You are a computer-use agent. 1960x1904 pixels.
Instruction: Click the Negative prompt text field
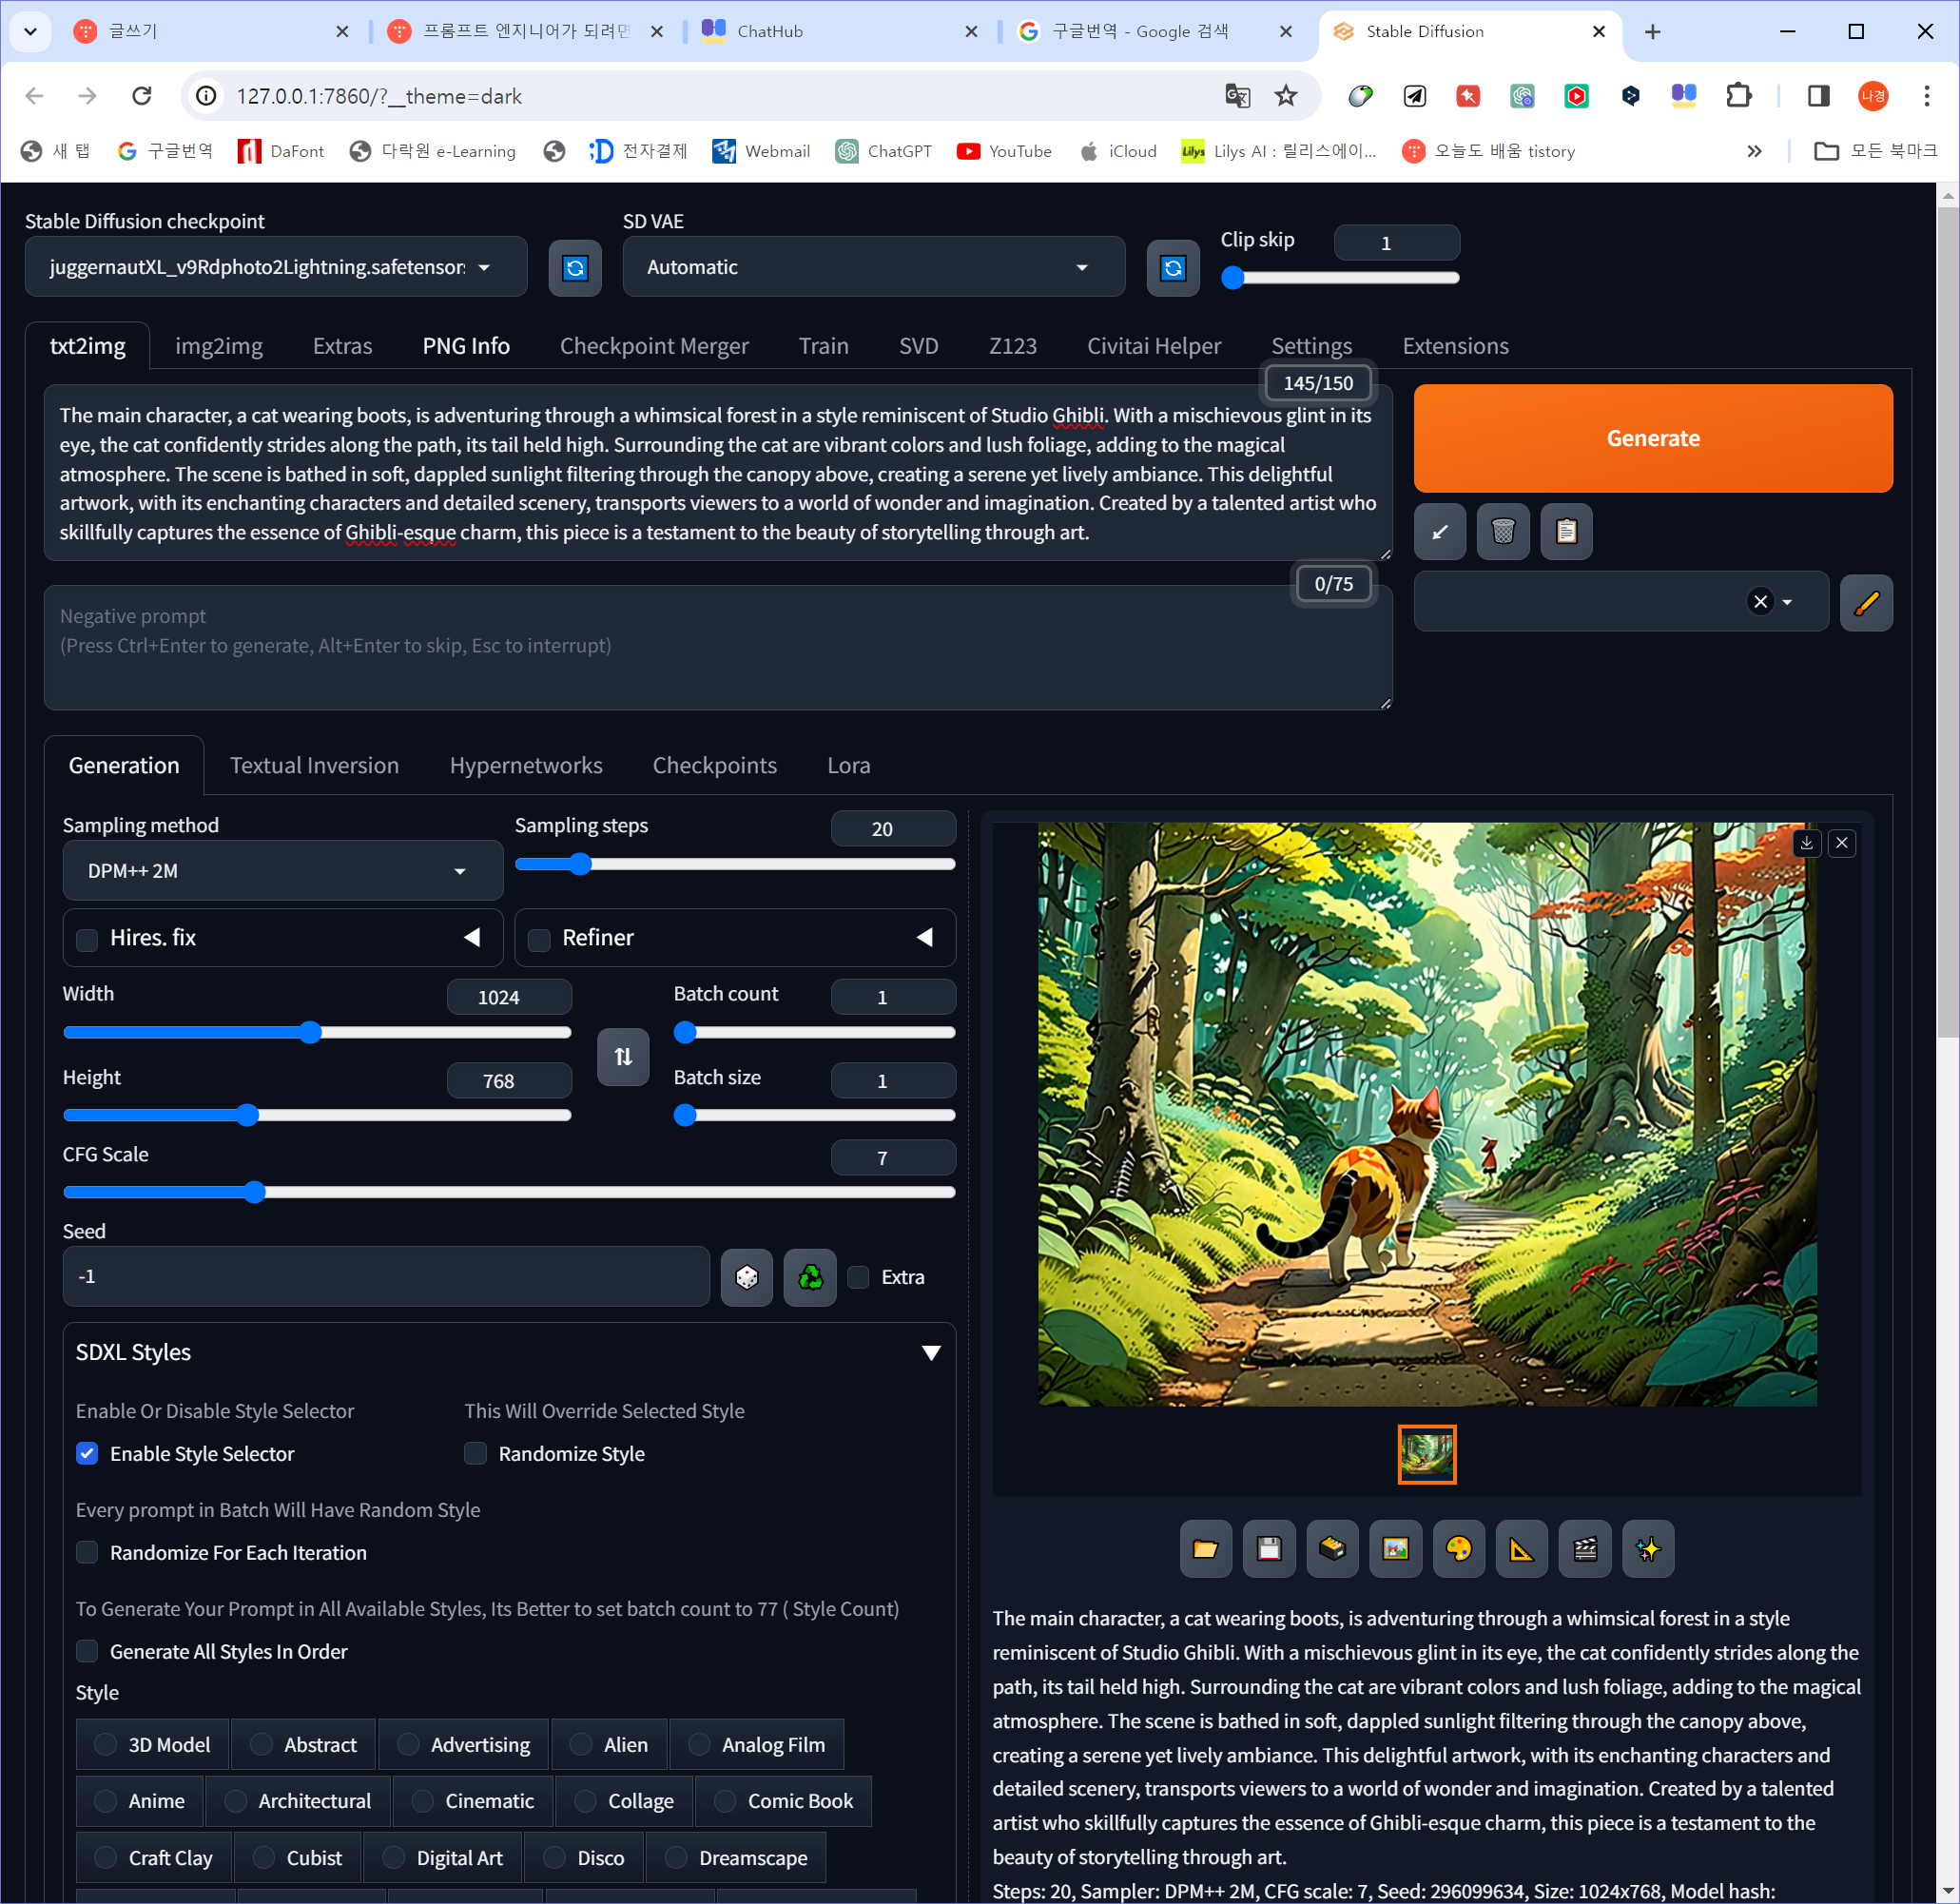(x=716, y=647)
